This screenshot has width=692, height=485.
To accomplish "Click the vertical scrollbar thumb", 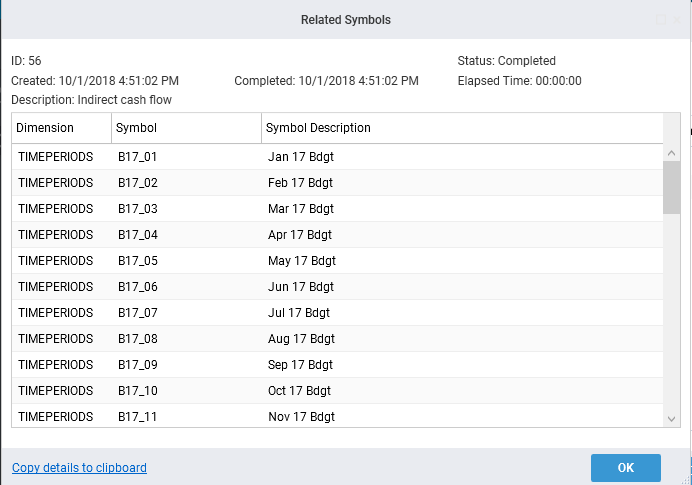I will click(x=672, y=188).
